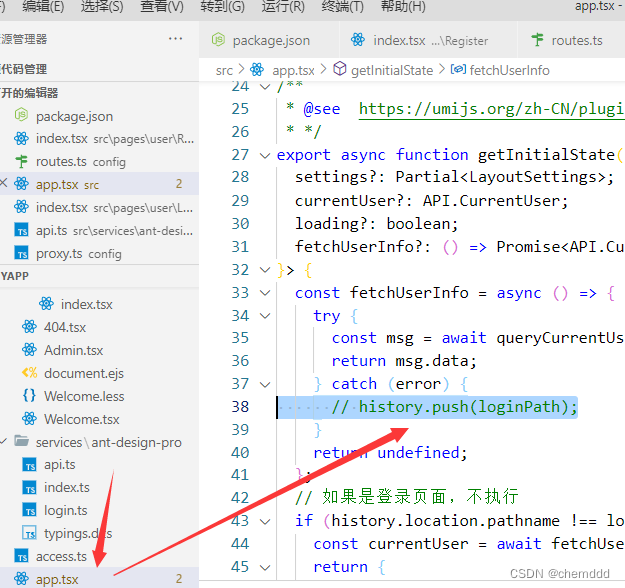Click braces icon of Welcome.less file
The width and height of the screenshot is (625, 588).
[29, 396]
